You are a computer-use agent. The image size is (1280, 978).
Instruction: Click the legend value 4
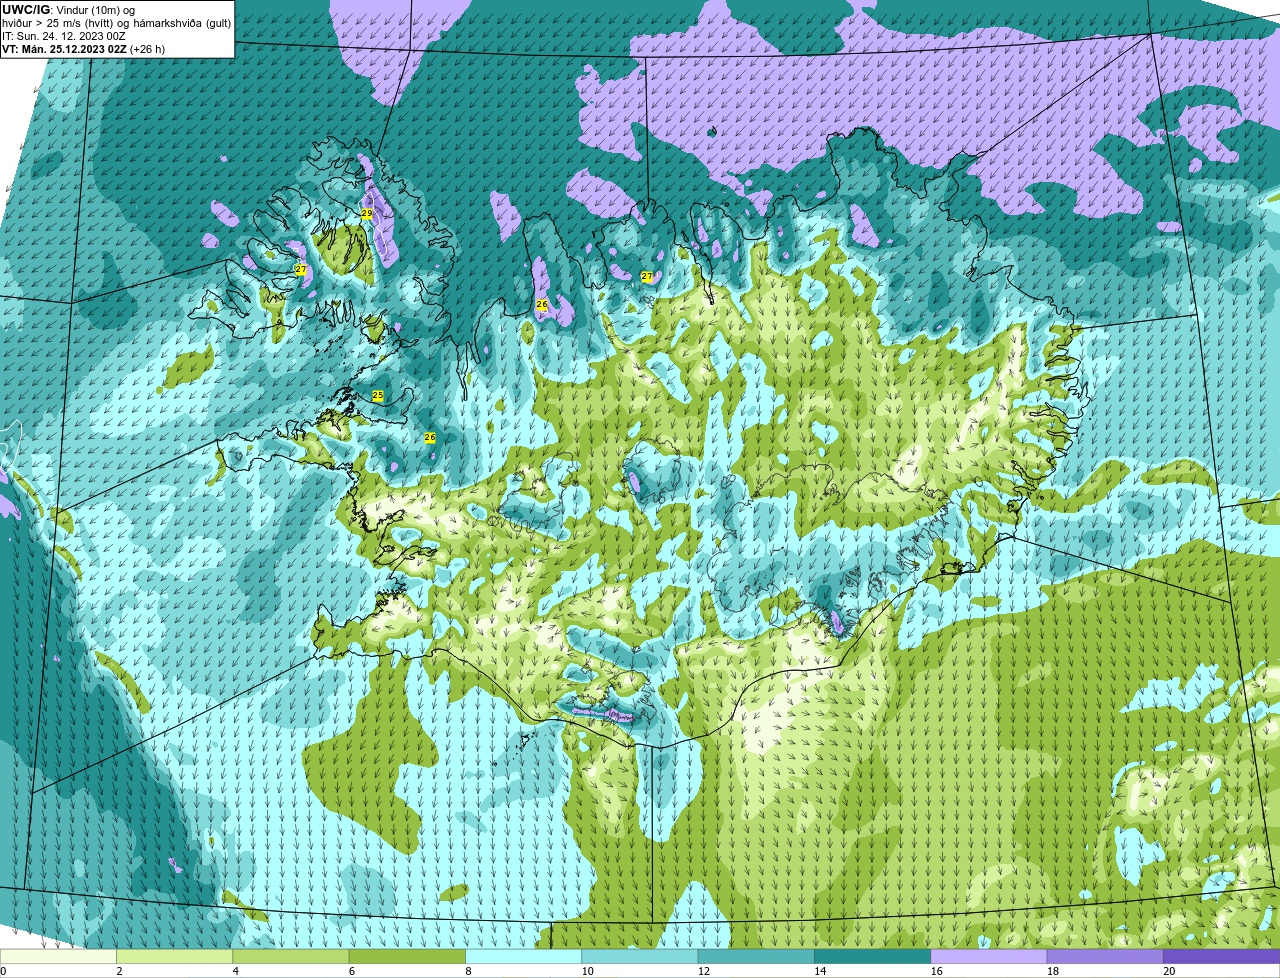click(236, 971)
